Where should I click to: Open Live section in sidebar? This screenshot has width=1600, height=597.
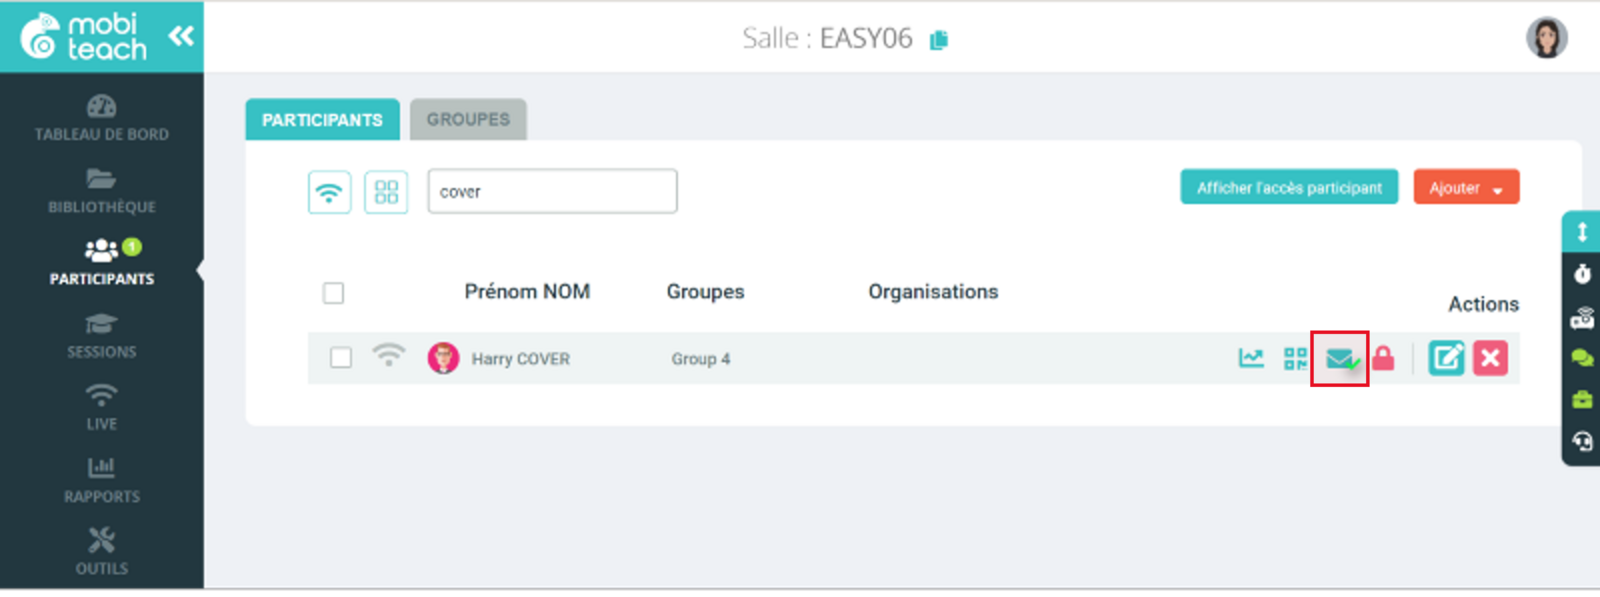101,408
